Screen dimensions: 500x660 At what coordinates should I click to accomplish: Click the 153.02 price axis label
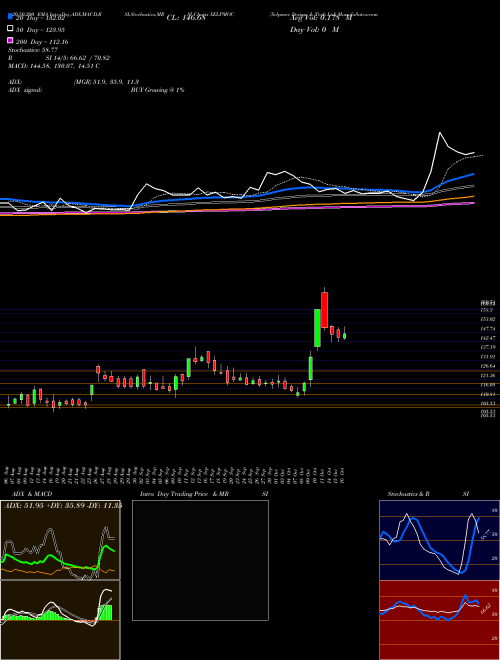489,319
